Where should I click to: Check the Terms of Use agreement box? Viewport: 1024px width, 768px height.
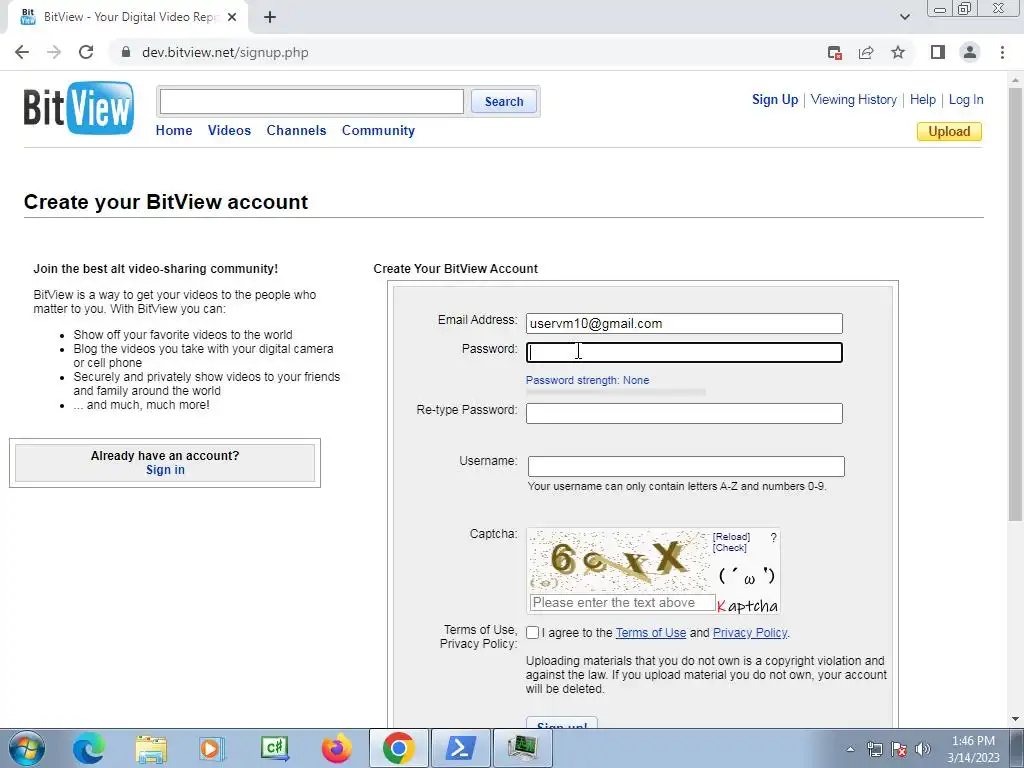532,632
